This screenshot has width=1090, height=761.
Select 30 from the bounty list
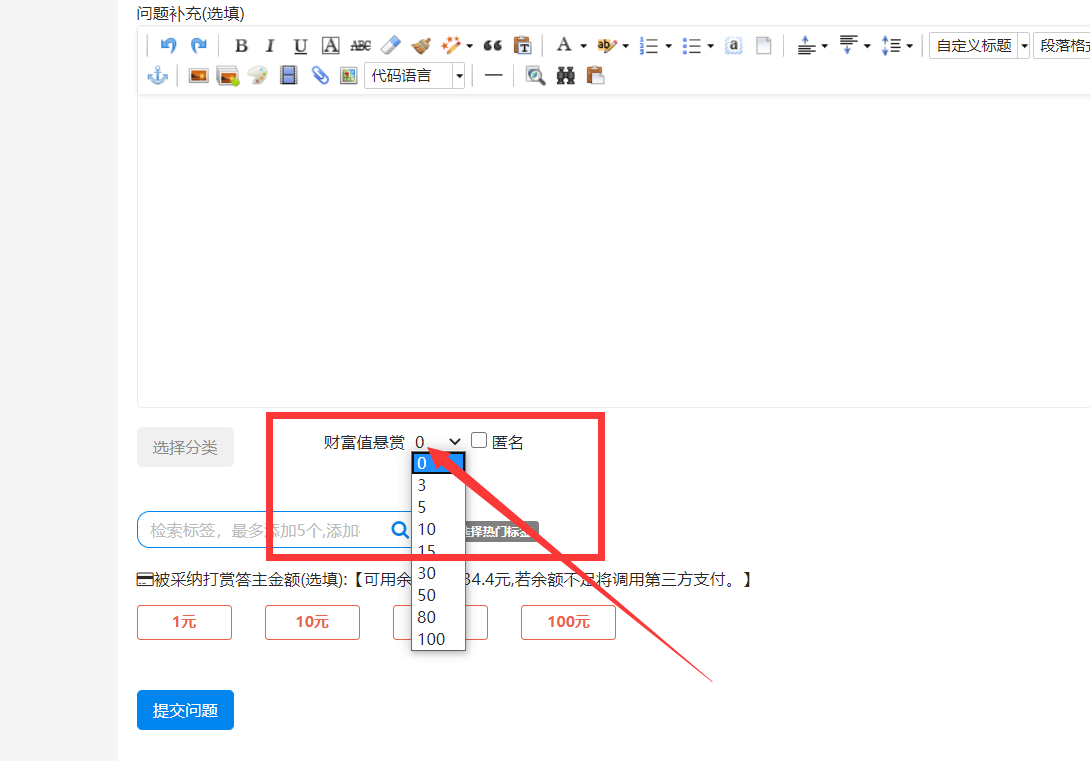[x=427, y=573]
